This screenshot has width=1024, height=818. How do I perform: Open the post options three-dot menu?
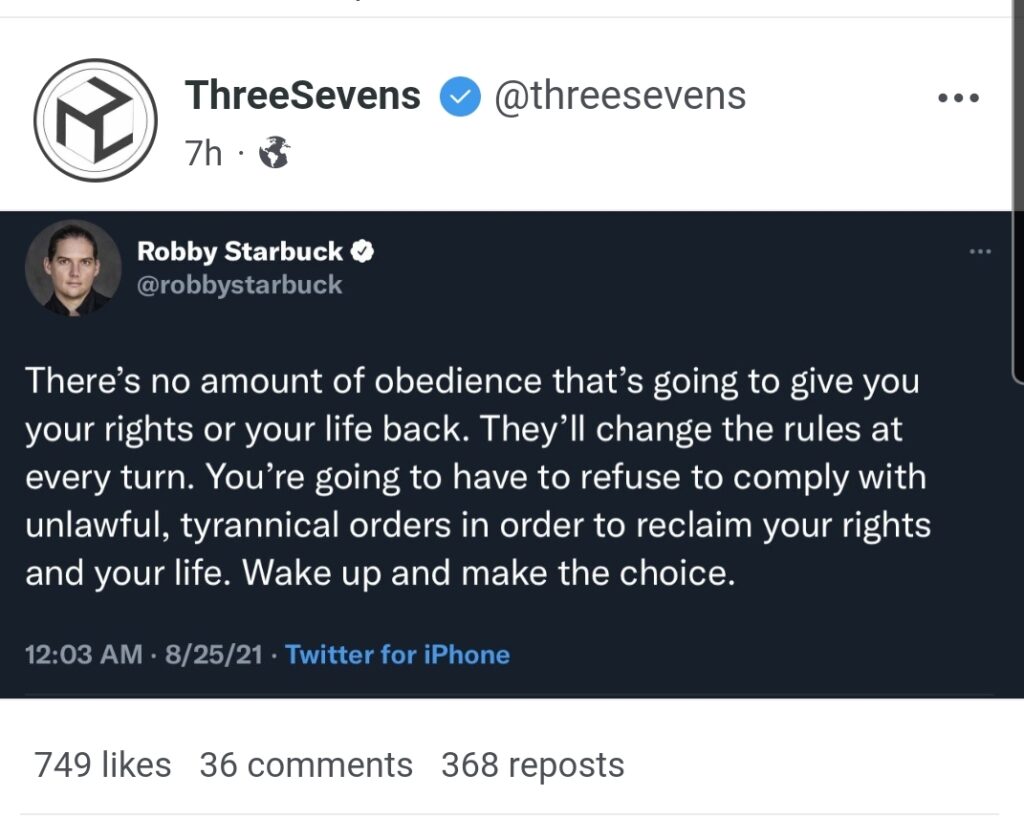coord(958,98)
